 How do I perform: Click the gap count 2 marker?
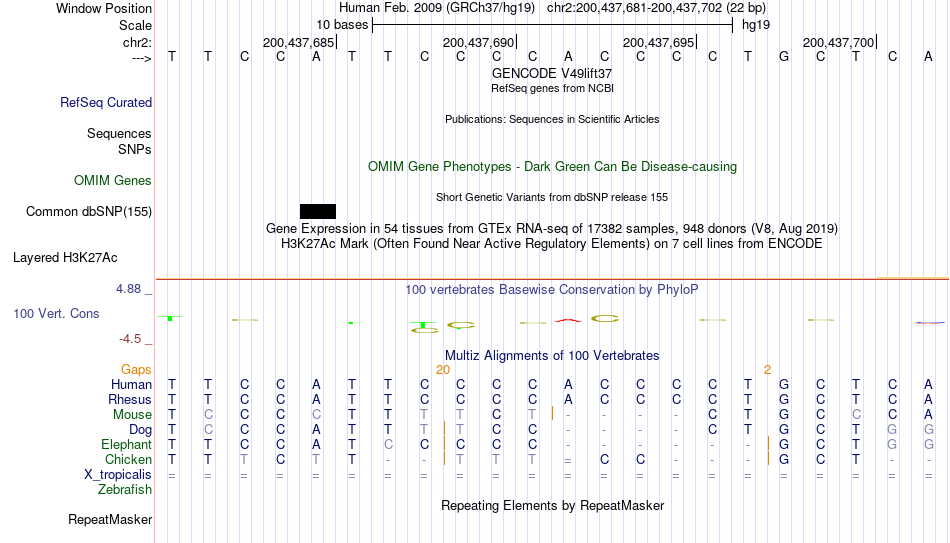[x=767, y=370]
